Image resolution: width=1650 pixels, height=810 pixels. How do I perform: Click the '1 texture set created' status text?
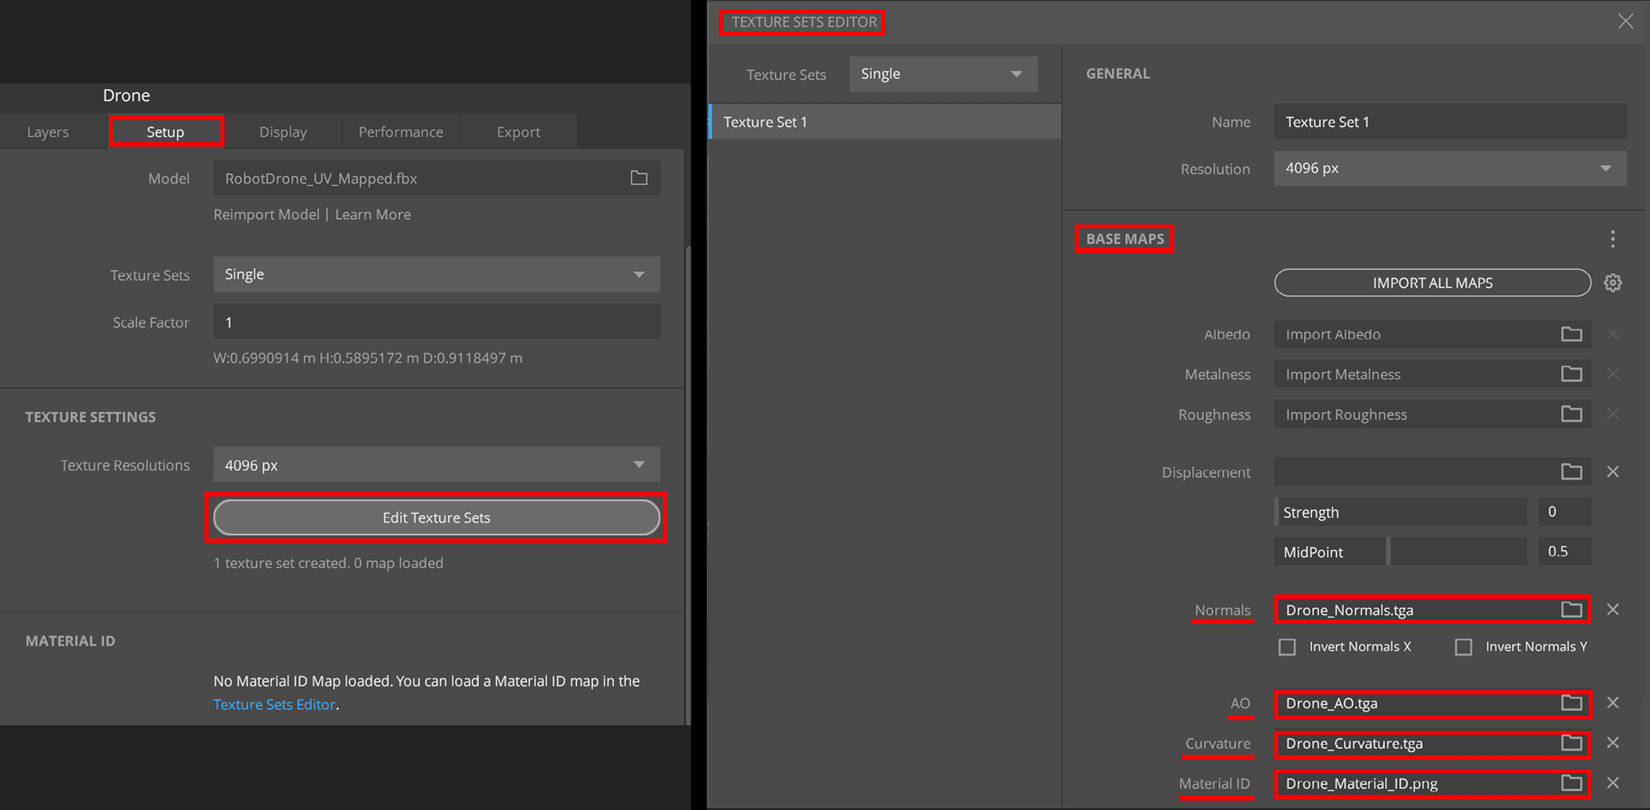[x=328, y=563]
